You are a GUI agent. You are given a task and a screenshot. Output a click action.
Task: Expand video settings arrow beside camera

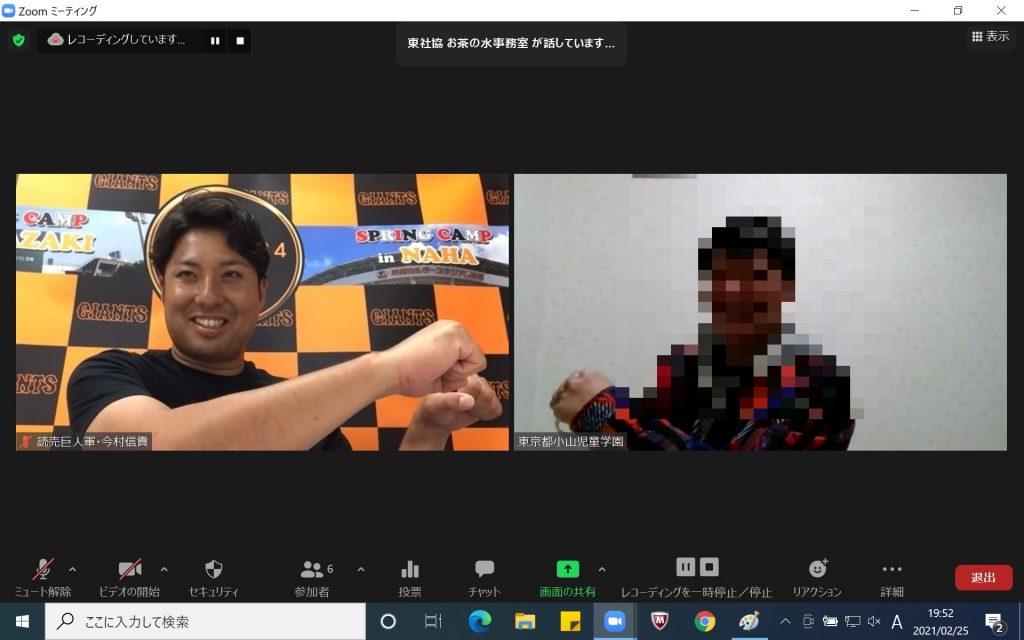[x=164, y=569]
